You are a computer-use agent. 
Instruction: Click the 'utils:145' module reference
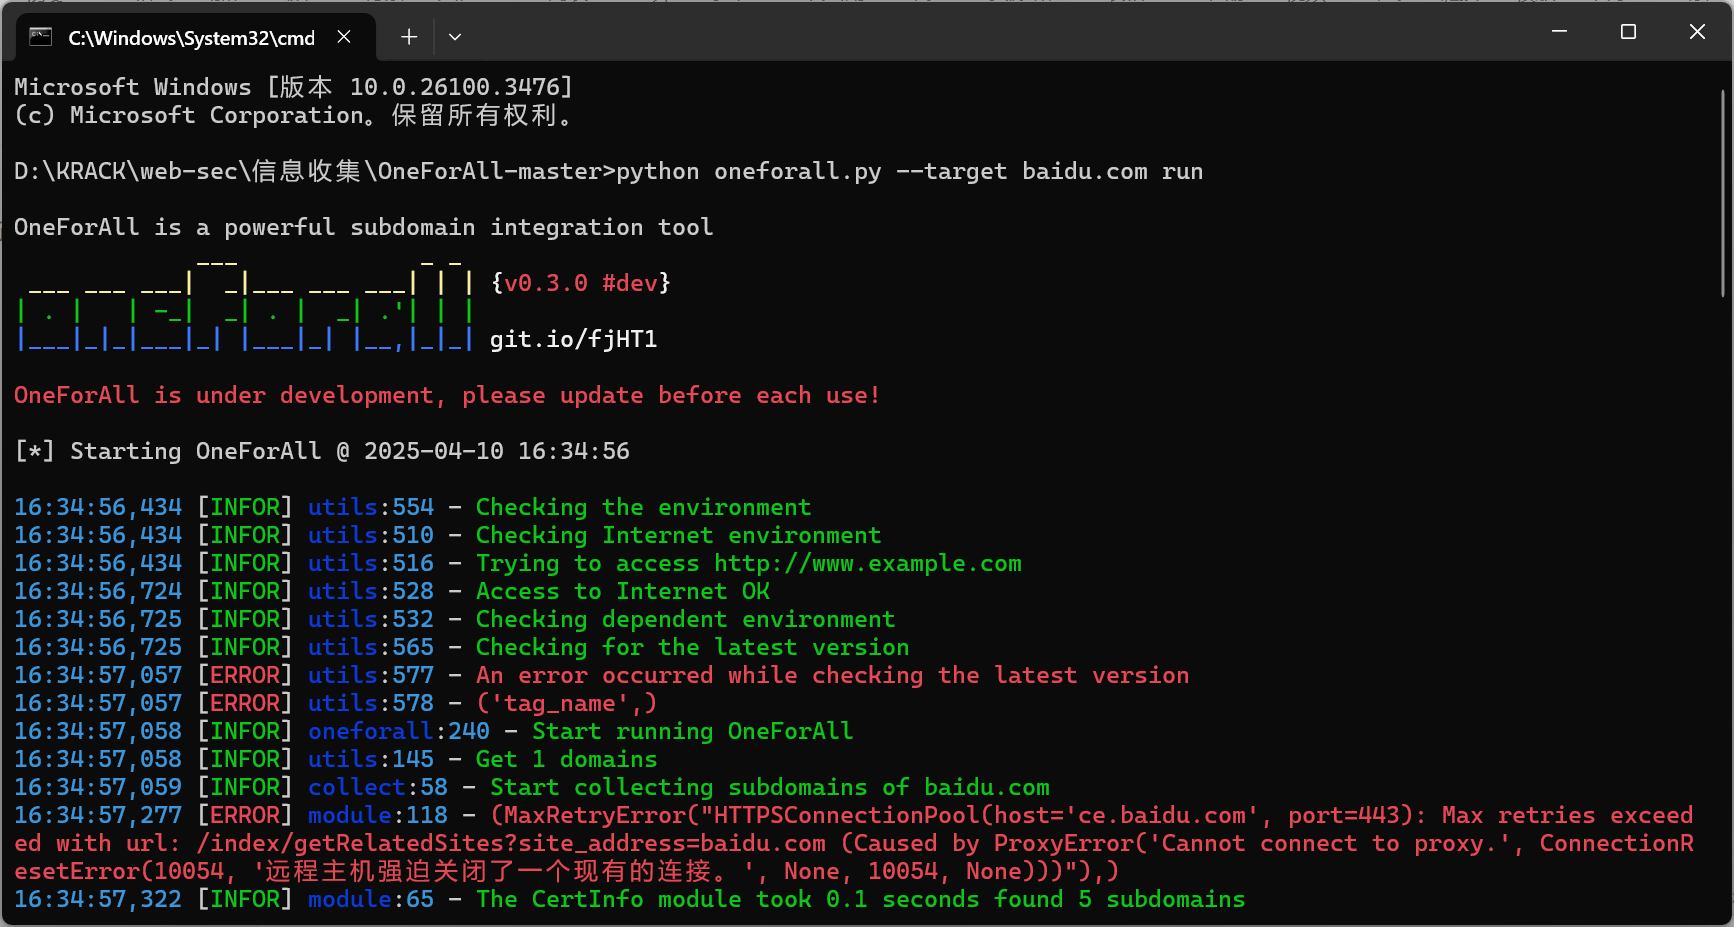pyautogui.click(x=370, y=759)
